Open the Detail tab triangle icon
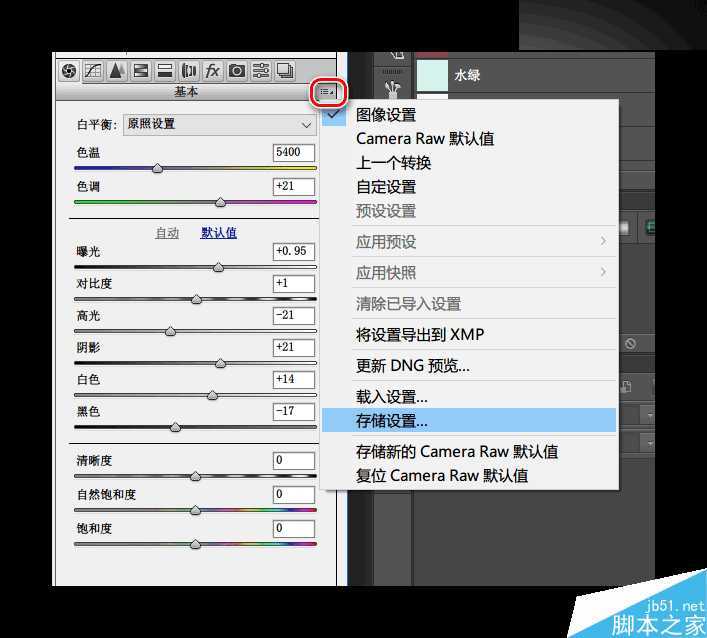Screen dimensions: 707x638 [117, 71]
